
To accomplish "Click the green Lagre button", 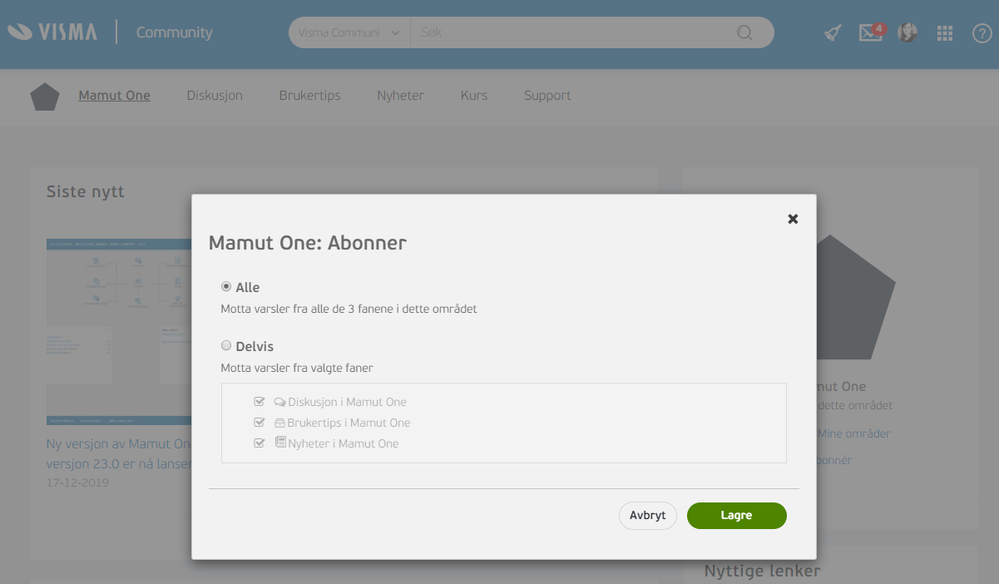I will click(x=737, y=515).
